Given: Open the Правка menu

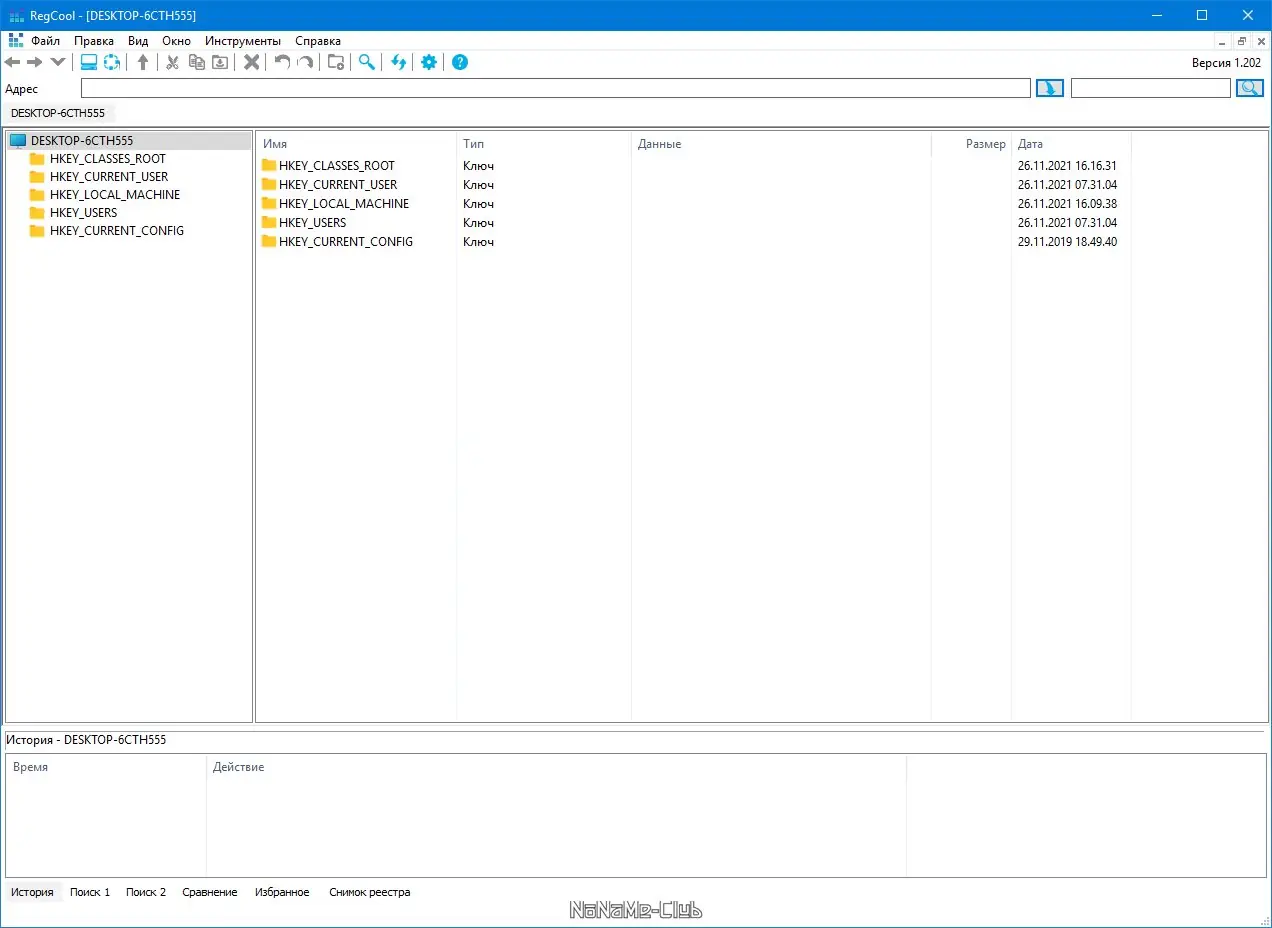Looking at the screenshot, I should pos(94,41).
